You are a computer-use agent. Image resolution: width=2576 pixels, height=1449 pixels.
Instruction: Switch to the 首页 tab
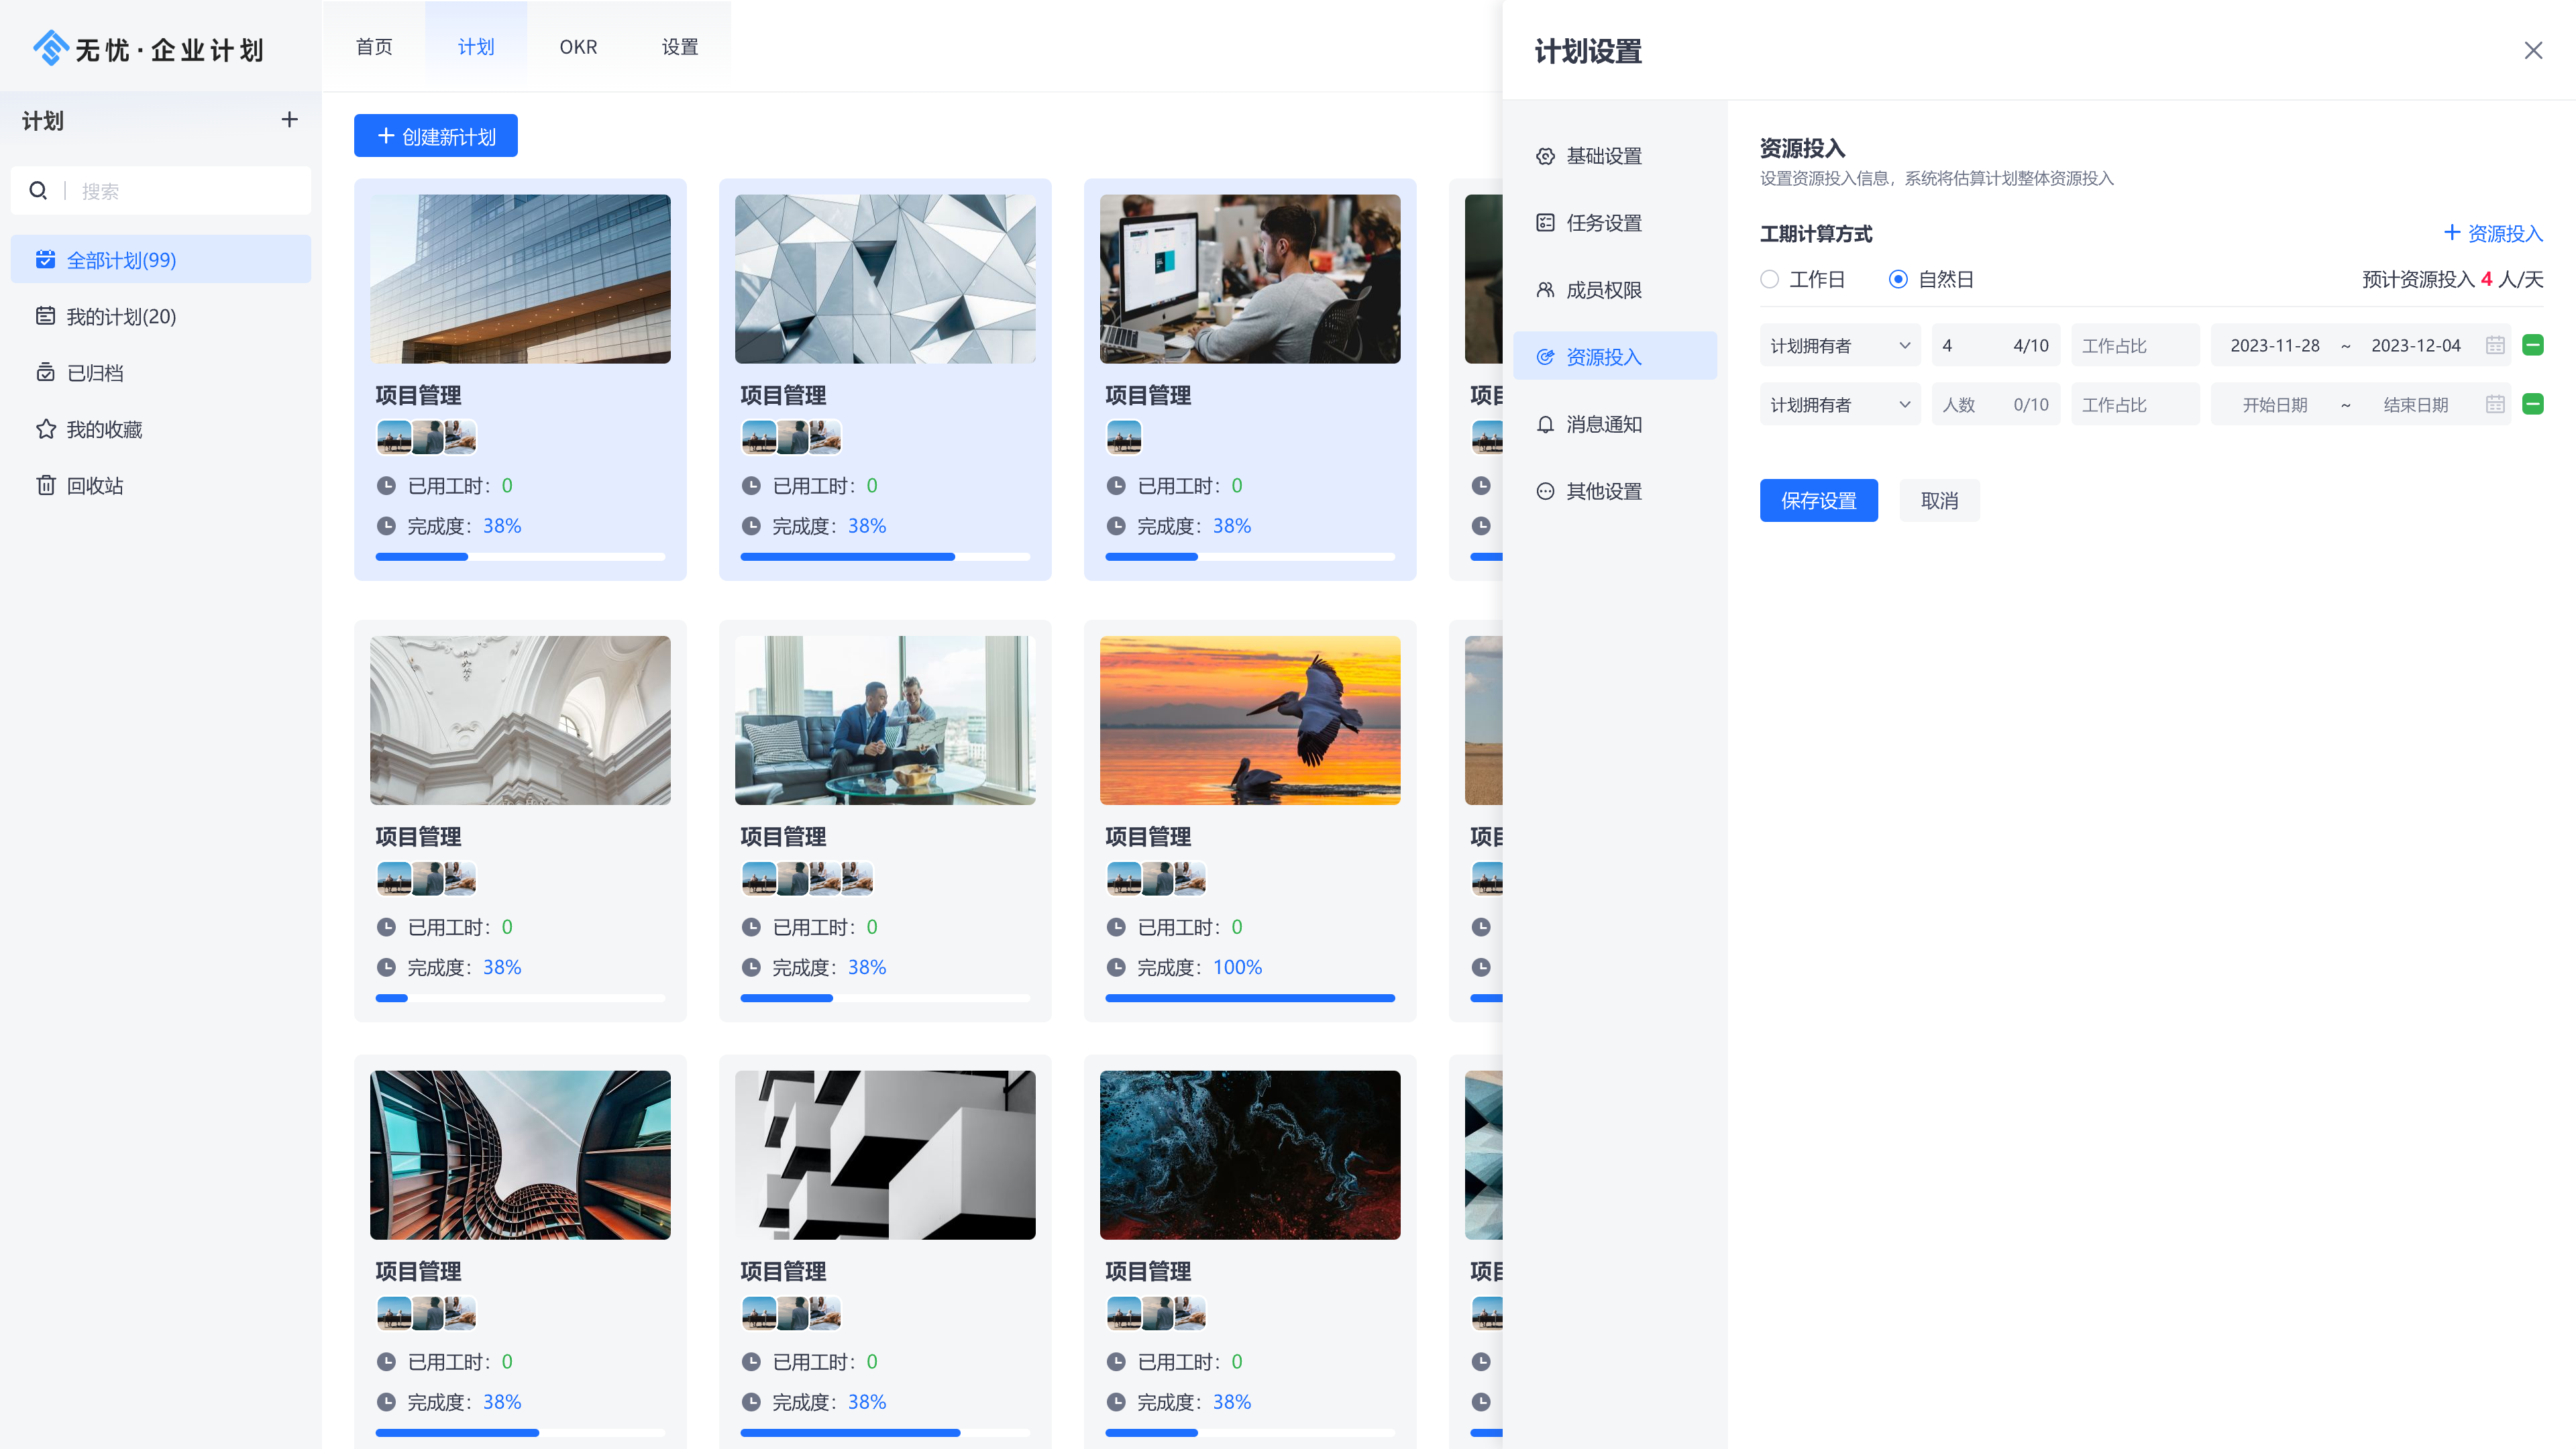coord(373,46)
